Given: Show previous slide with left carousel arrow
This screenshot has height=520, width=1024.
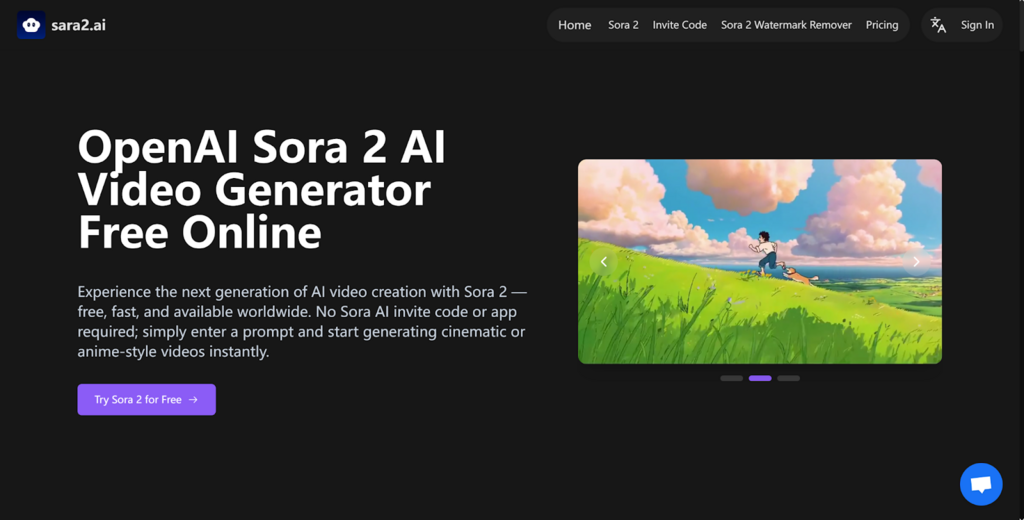Looking at the screenshot, I should pyautogui.click(x=604, y=262).
